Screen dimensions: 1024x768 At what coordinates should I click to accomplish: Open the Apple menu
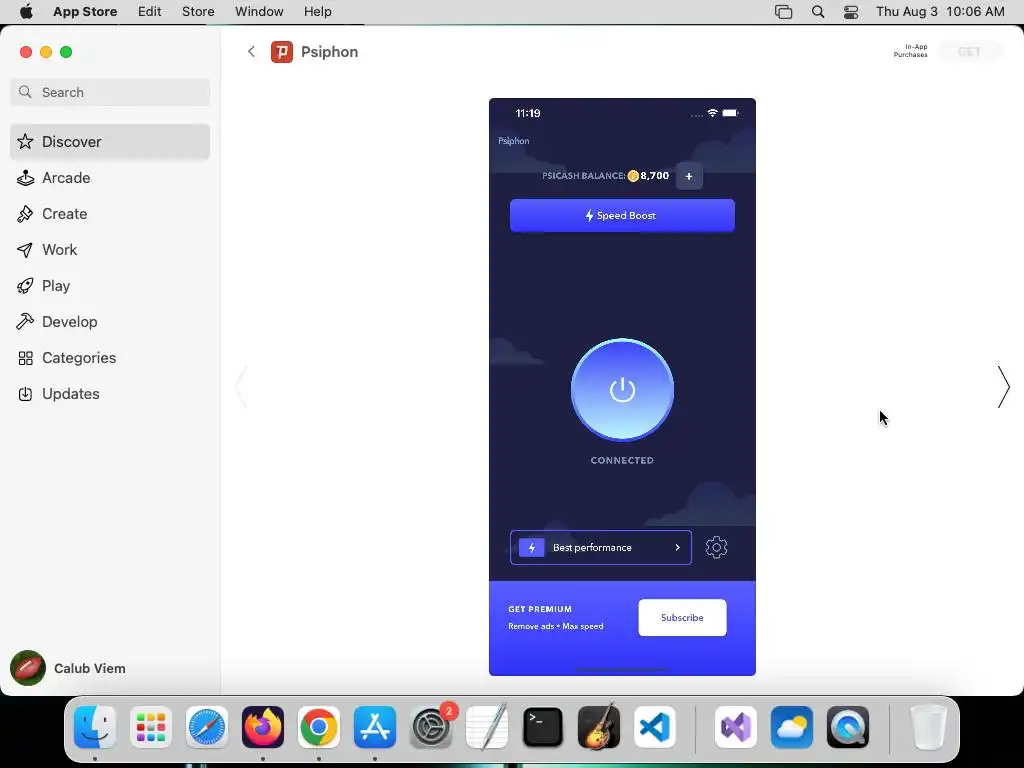point(26,12)
